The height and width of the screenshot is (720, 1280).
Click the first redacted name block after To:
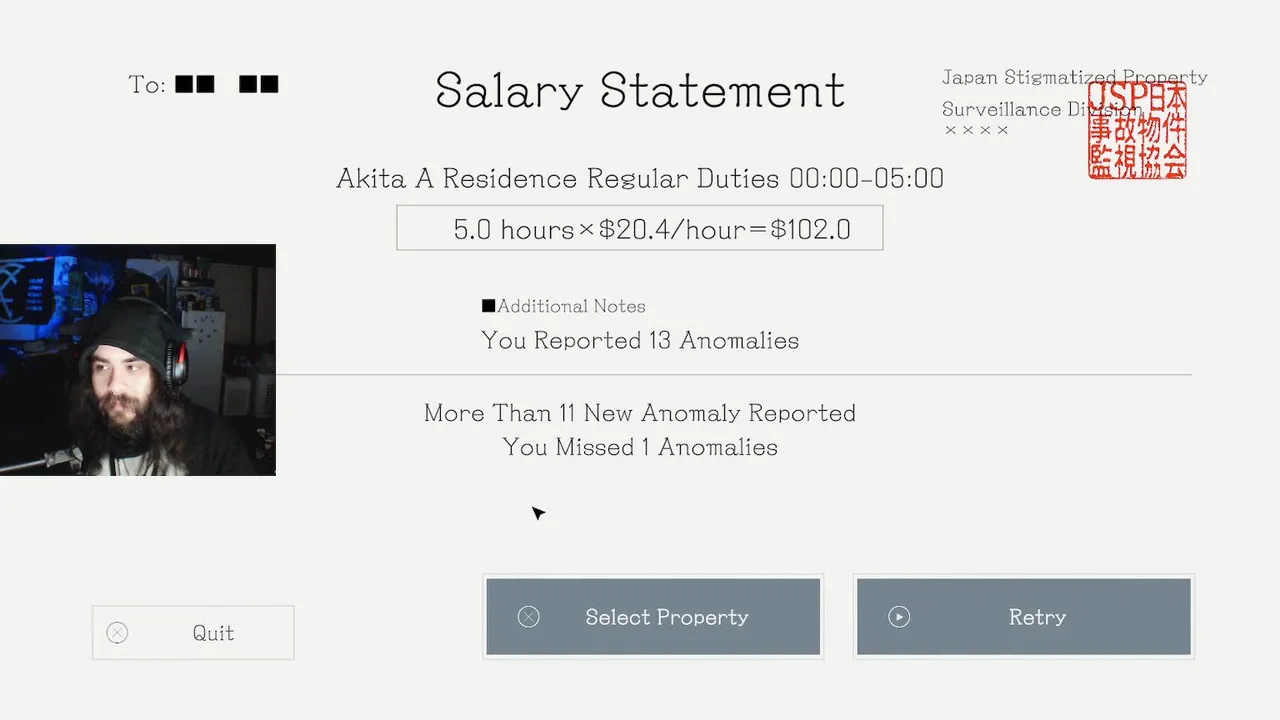[195, 84]
